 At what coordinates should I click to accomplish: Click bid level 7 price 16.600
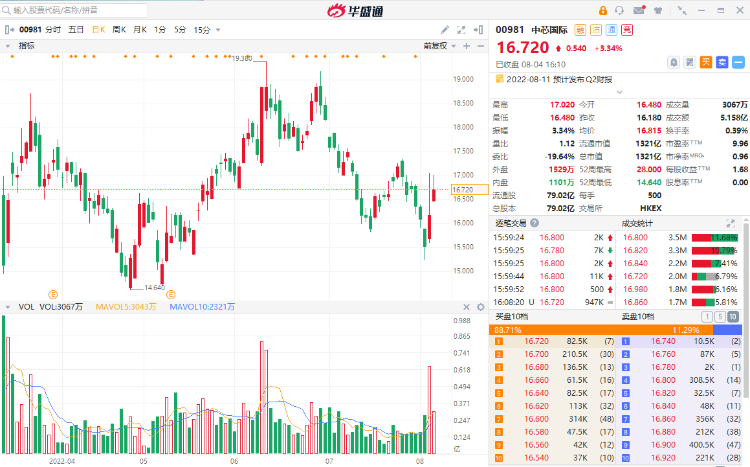[x=536, y=419]
